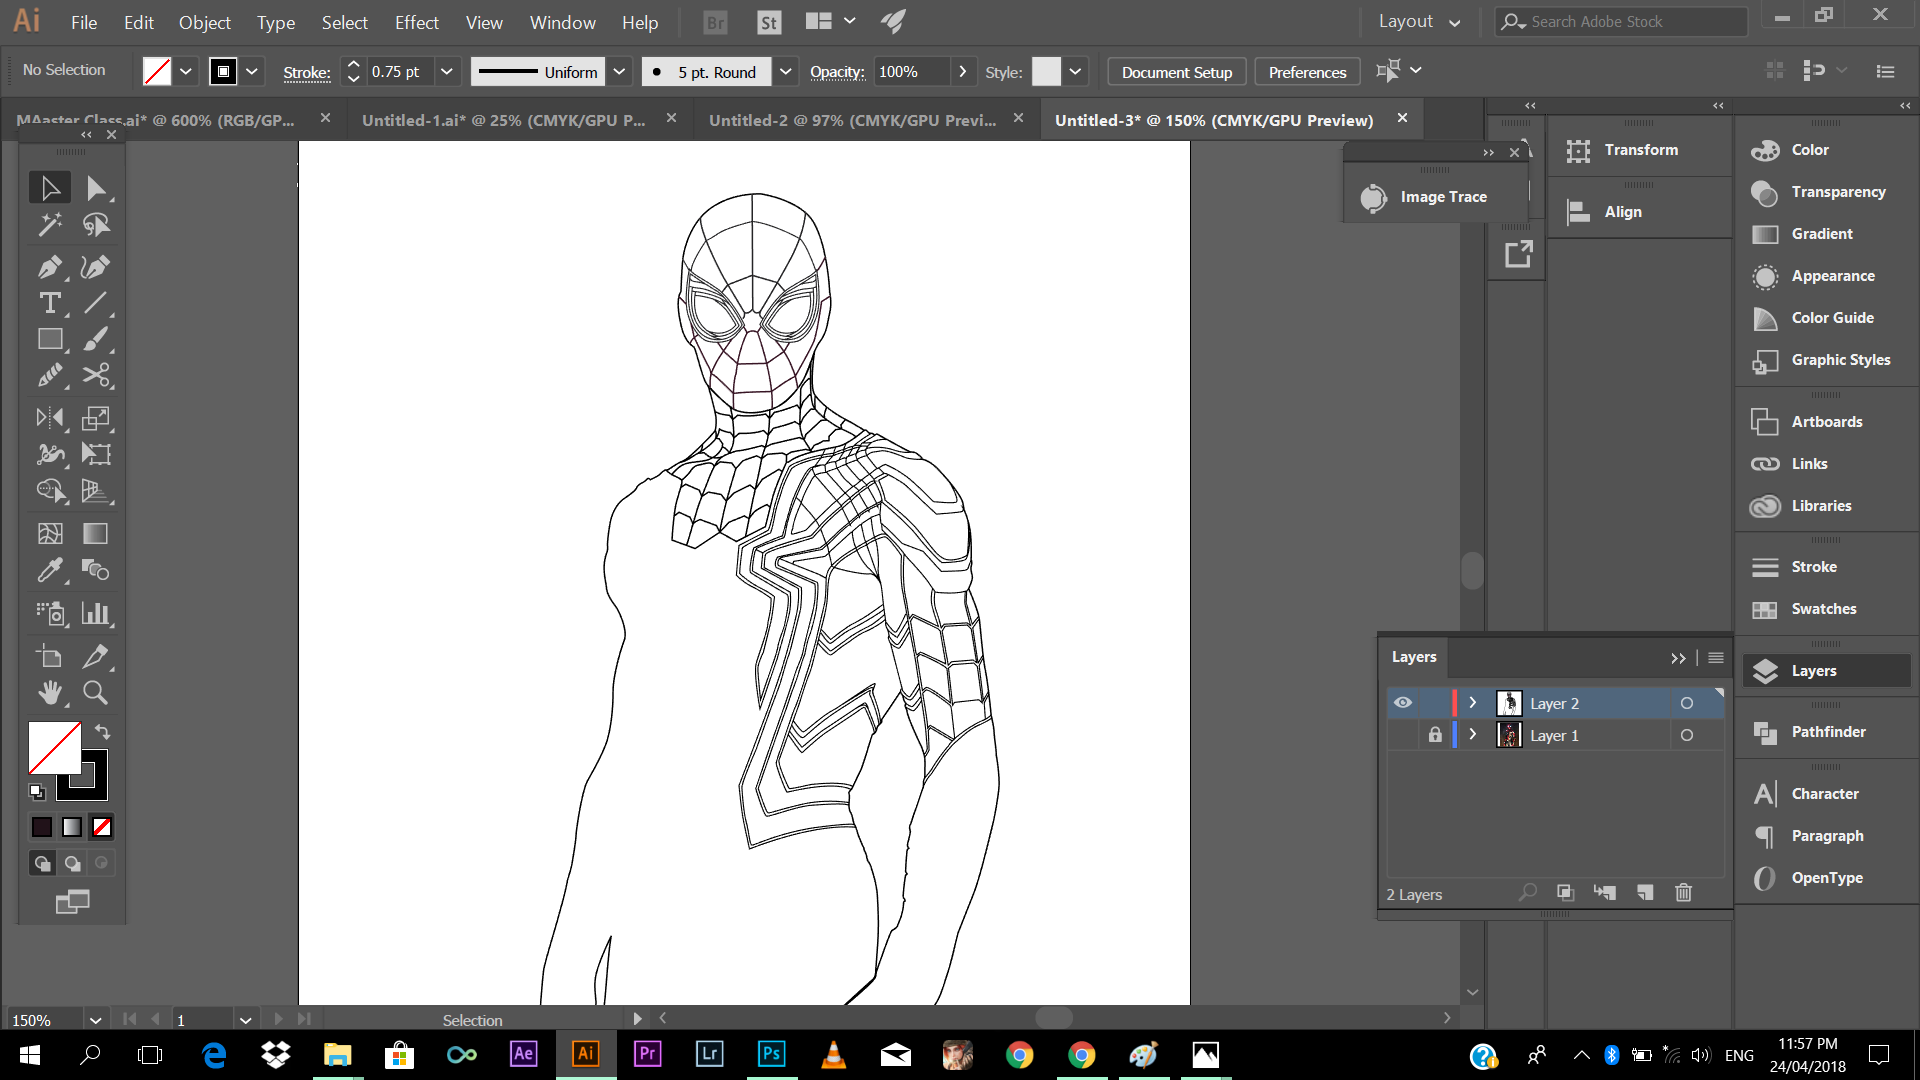Open the Object menu
The height and width of the screenshot is (1080, 1920).
click(204, 22)
